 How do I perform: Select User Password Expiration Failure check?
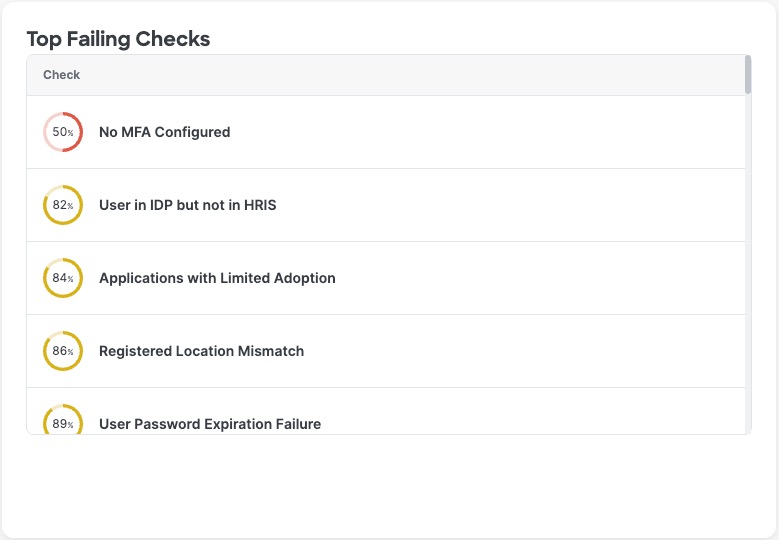pos(210,424)
